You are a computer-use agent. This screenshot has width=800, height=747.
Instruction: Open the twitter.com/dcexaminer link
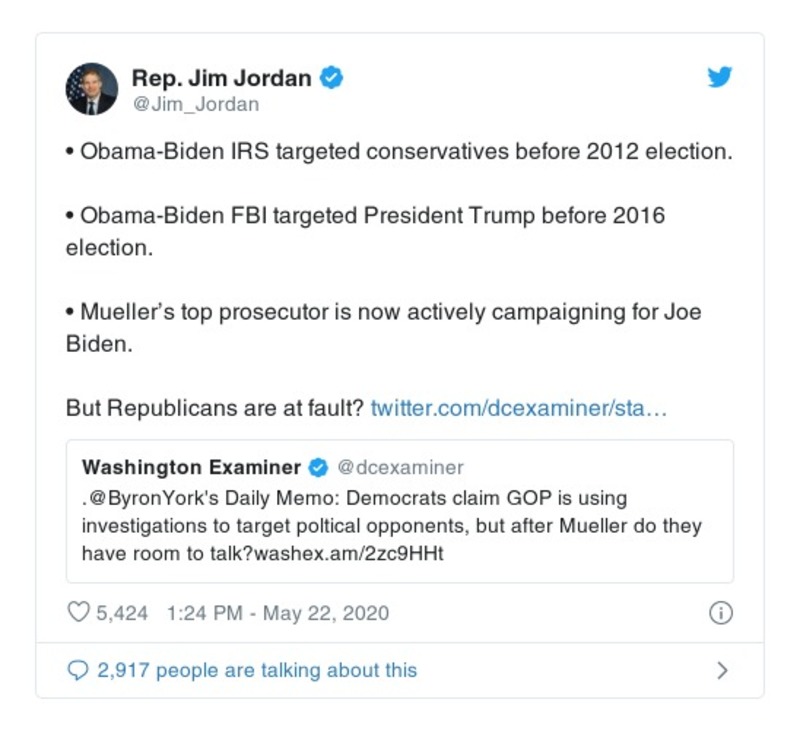point(518,408)
